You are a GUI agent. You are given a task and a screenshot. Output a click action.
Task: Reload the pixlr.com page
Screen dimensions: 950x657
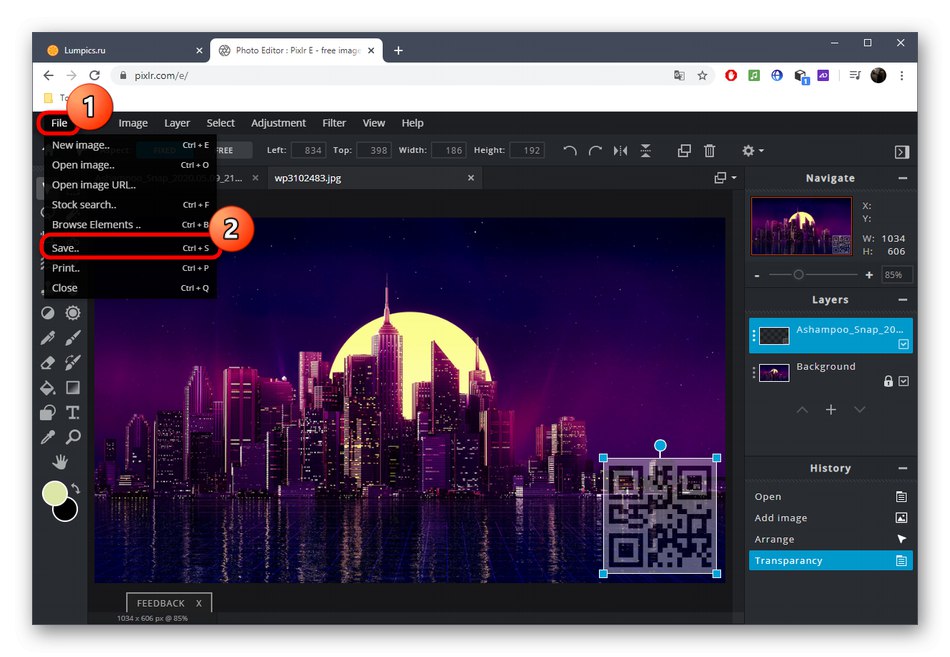[x=95, y=75]
